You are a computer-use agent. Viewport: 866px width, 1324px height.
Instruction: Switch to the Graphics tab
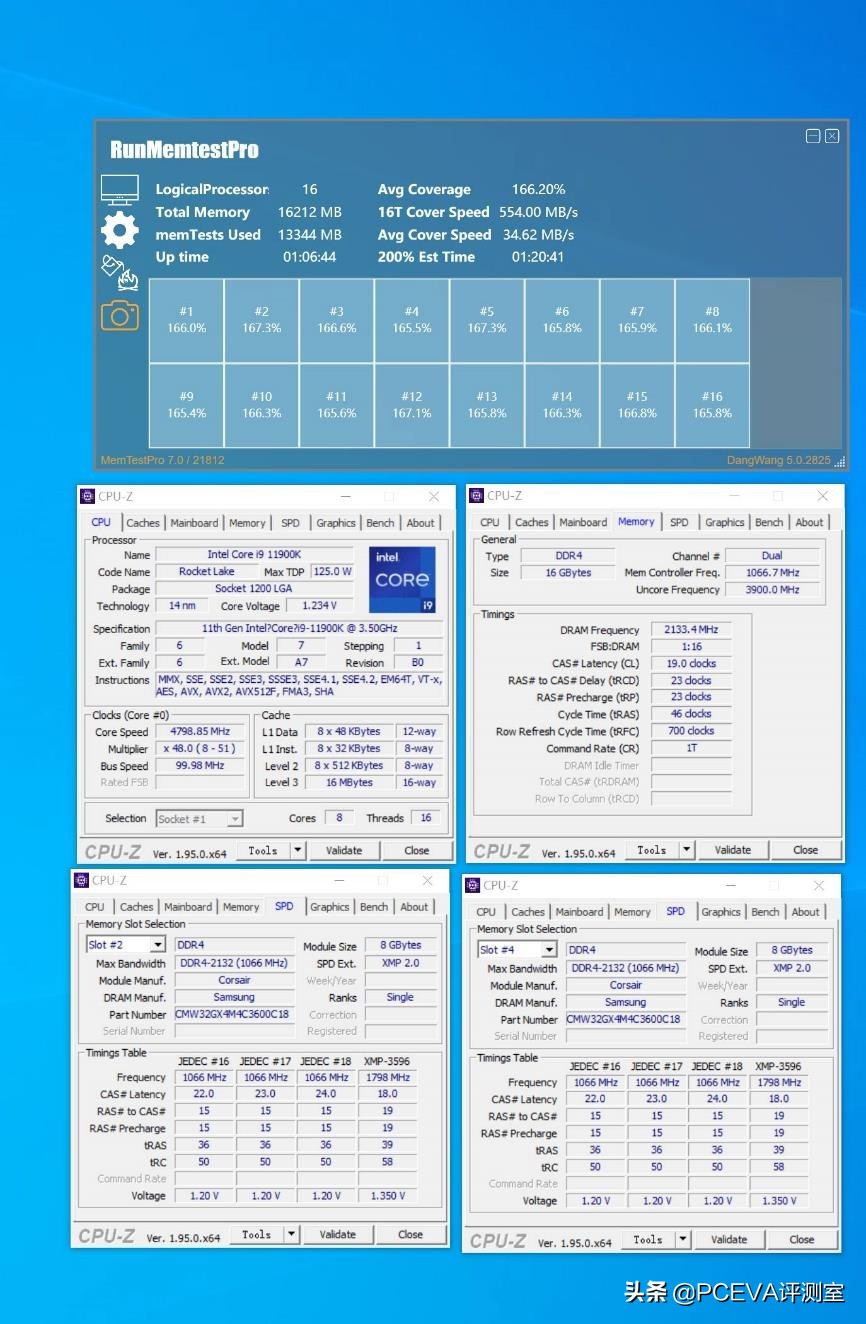tap(336, 522)
